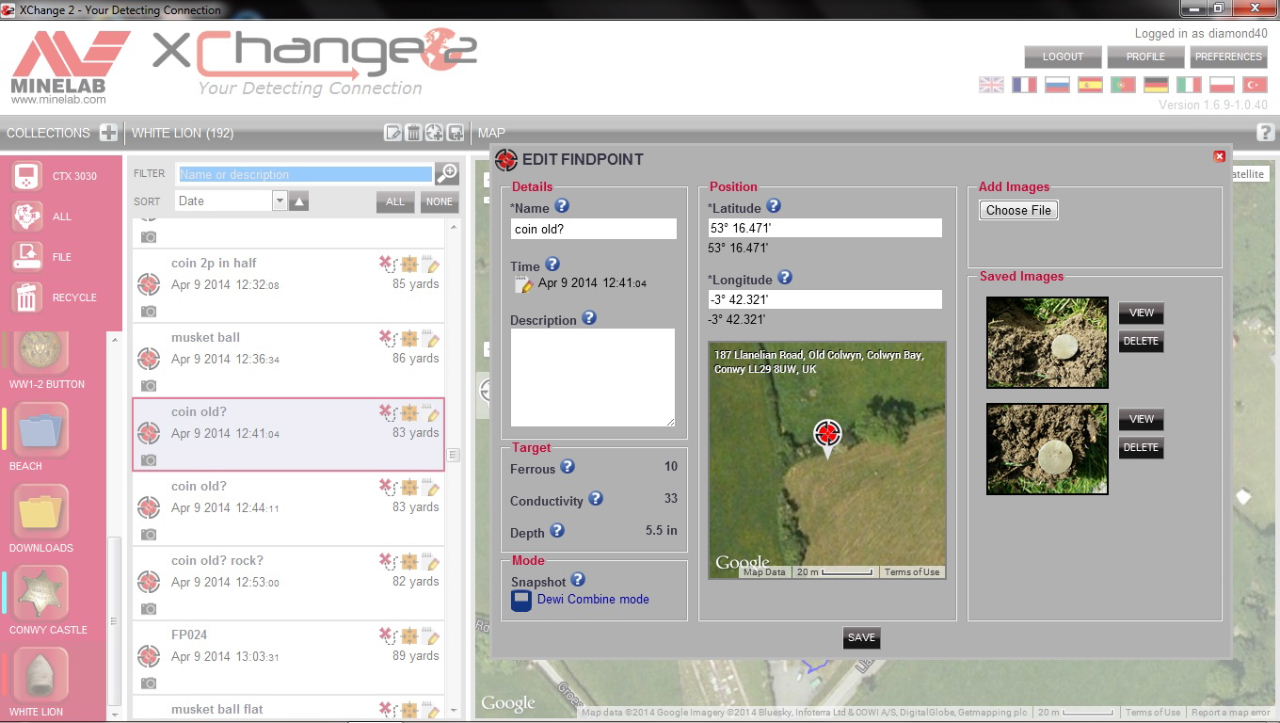This screenshot has height=723, width=1280.
Task: Select ALL findpoints in list
Action: (x=395, y=202)
